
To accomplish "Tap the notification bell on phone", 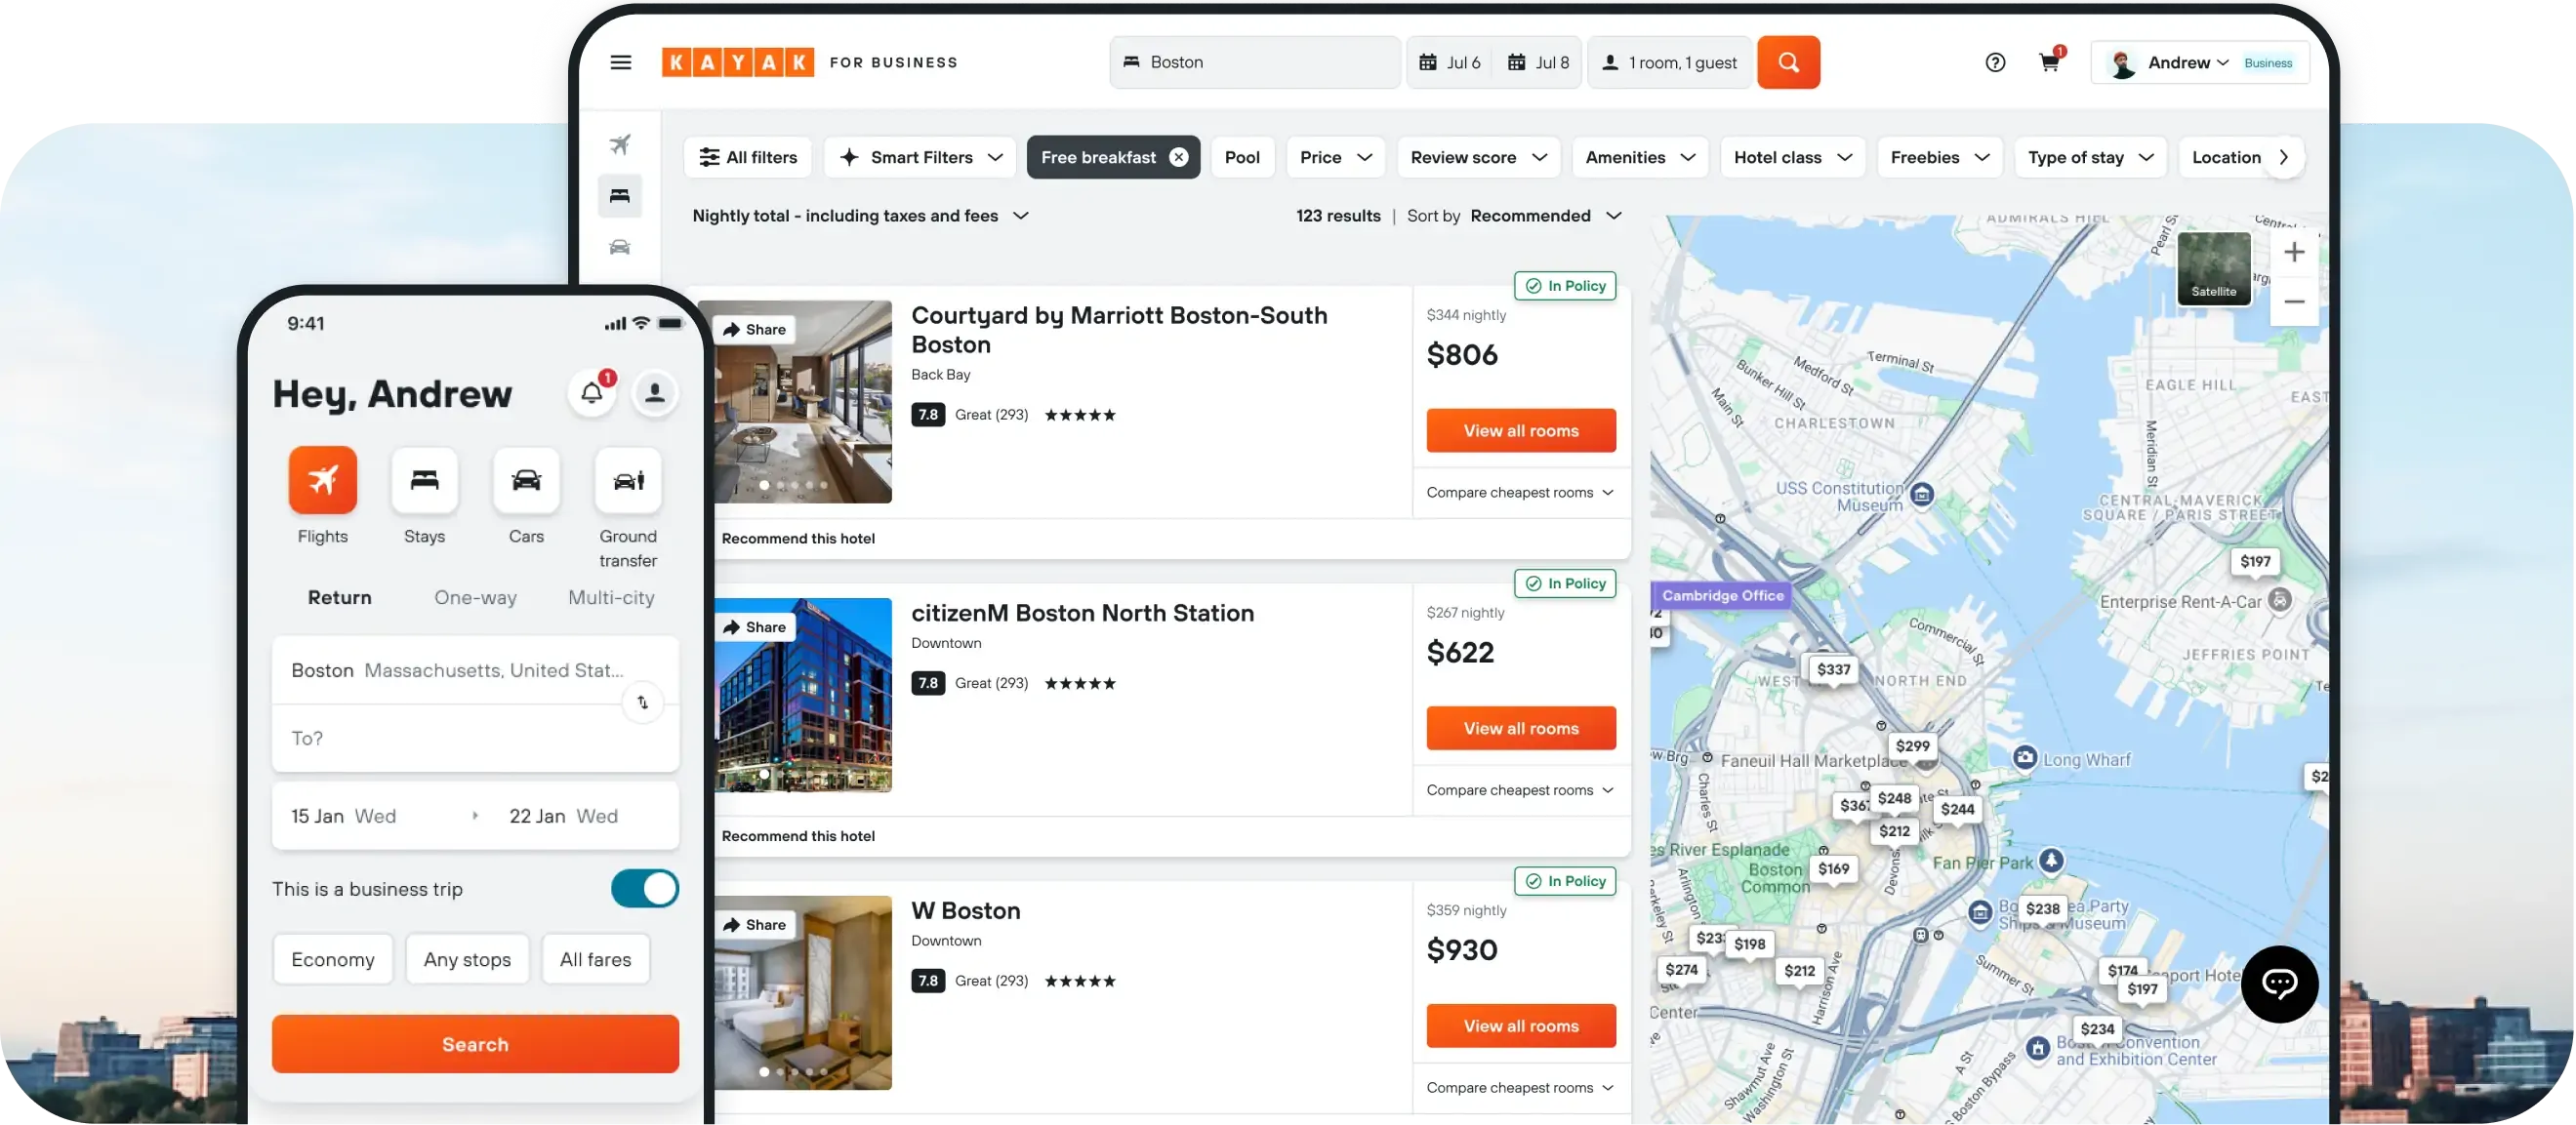I will coord(592,392).
